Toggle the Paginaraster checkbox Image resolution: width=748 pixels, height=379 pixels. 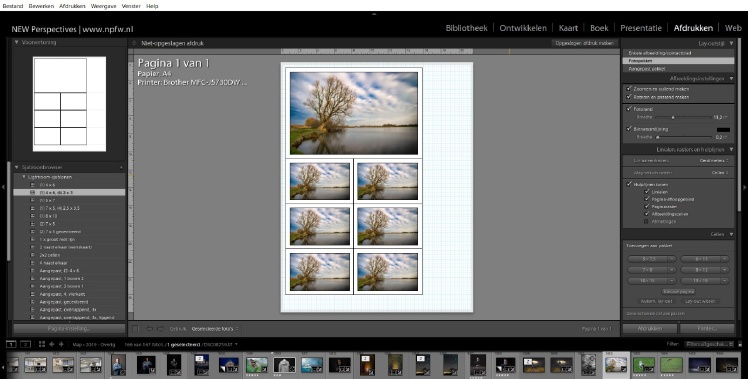point(647,207)
